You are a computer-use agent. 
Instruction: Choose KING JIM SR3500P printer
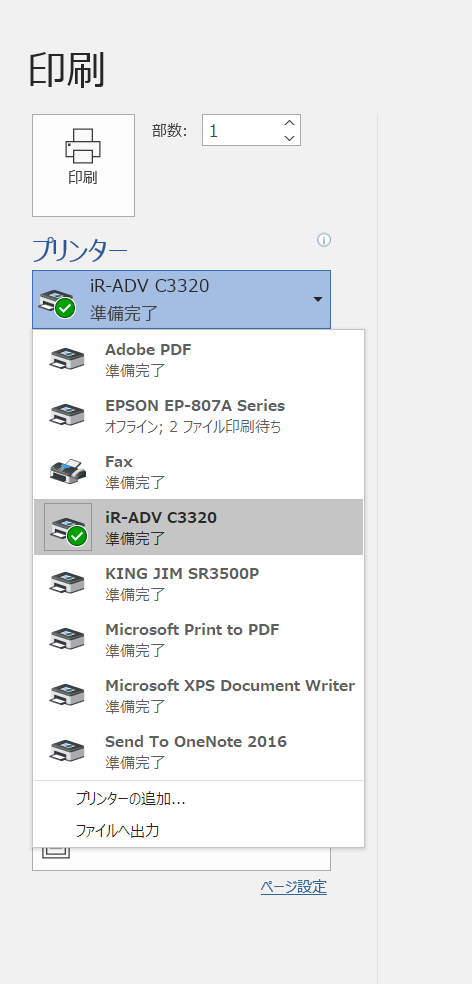click(198, 583)
